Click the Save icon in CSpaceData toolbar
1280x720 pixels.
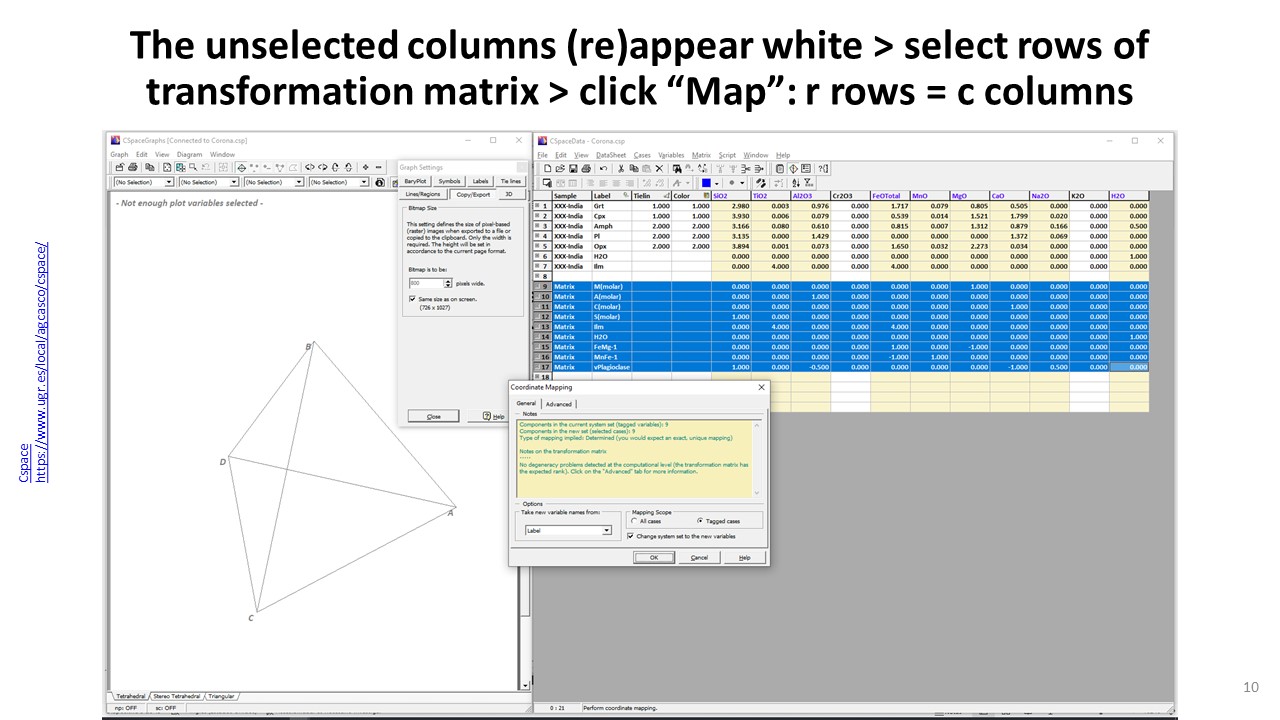pos(573,169)
